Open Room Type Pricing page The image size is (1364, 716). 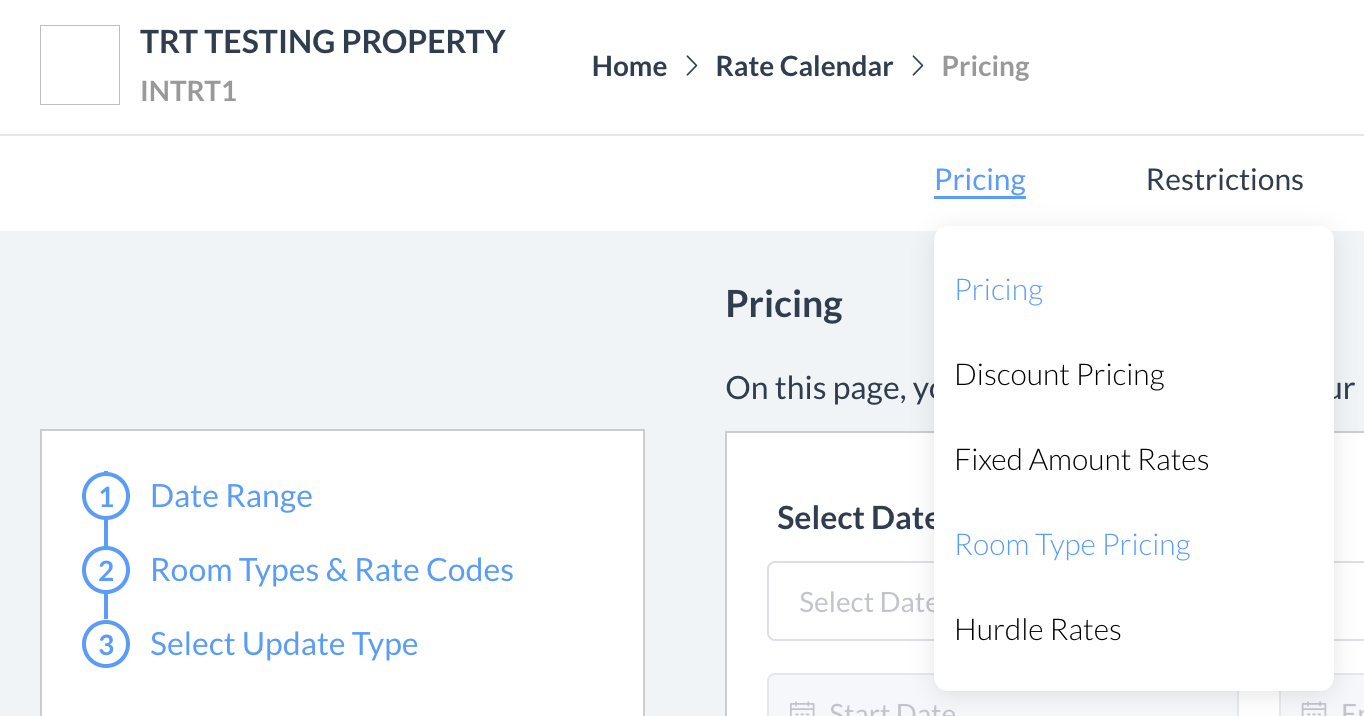tap(1072, 544)
